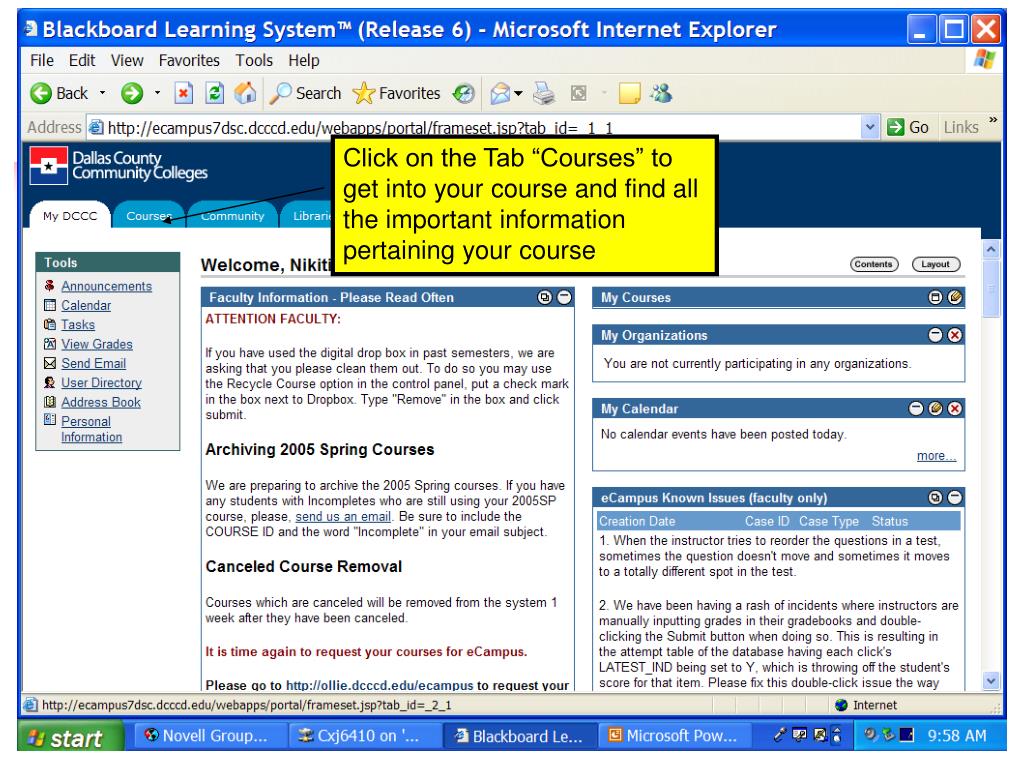Minimize the My Calendar module
1024x768 pixels.
click(916, 408)
